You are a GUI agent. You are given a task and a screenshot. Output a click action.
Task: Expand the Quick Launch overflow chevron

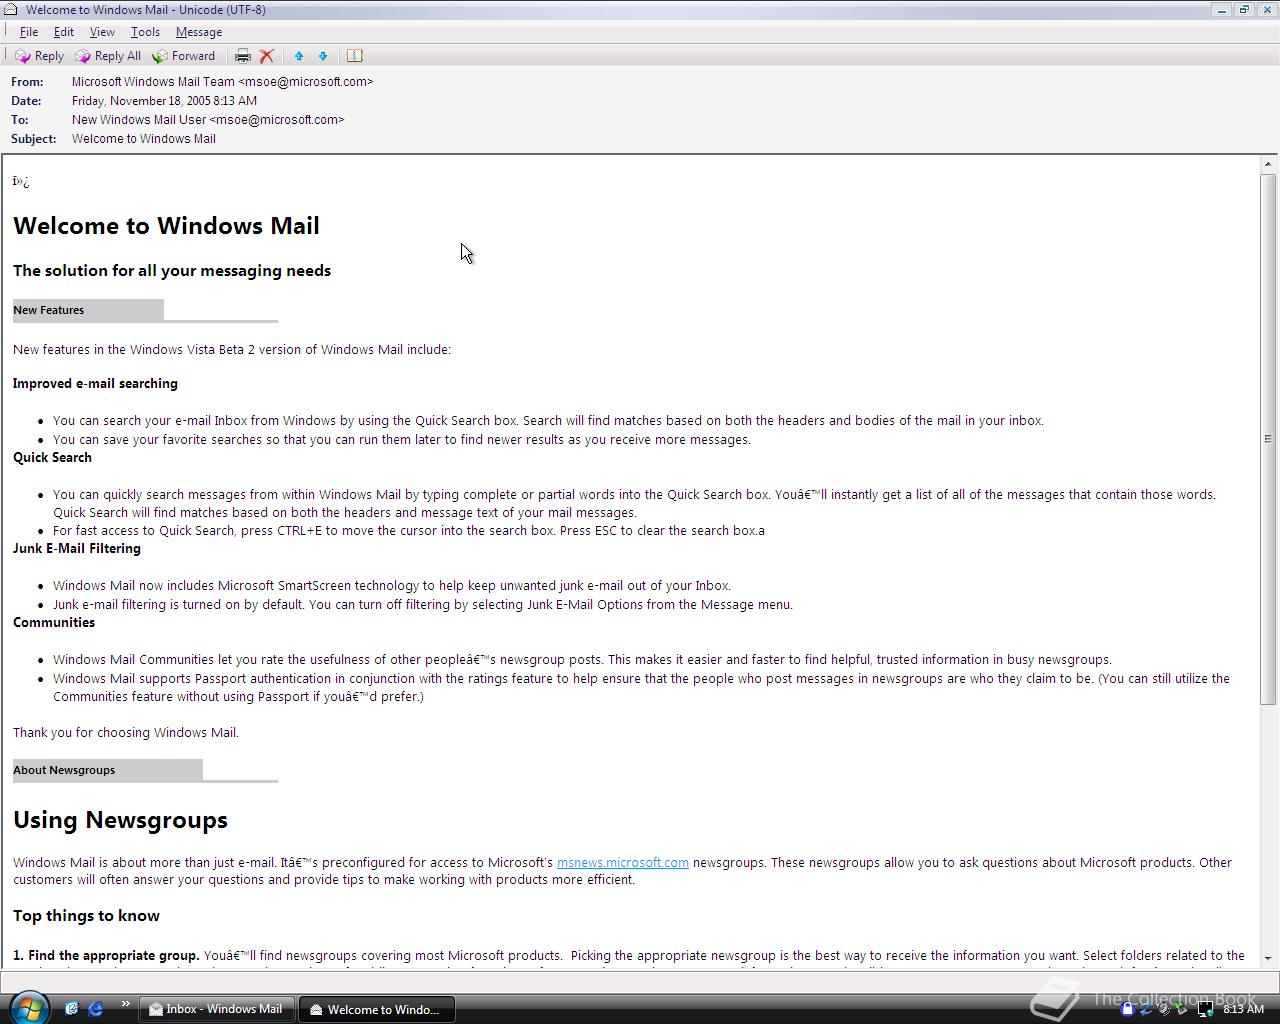125,1004
